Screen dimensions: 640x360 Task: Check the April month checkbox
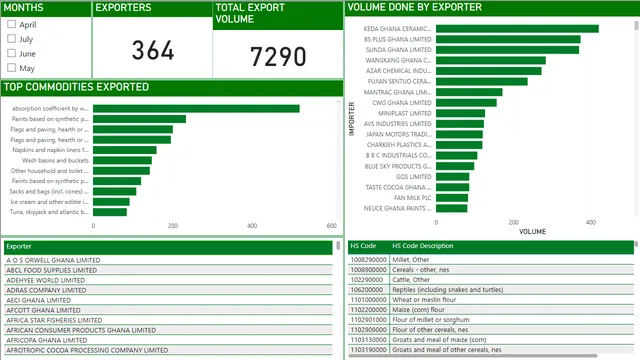click(x=11, y=24)
